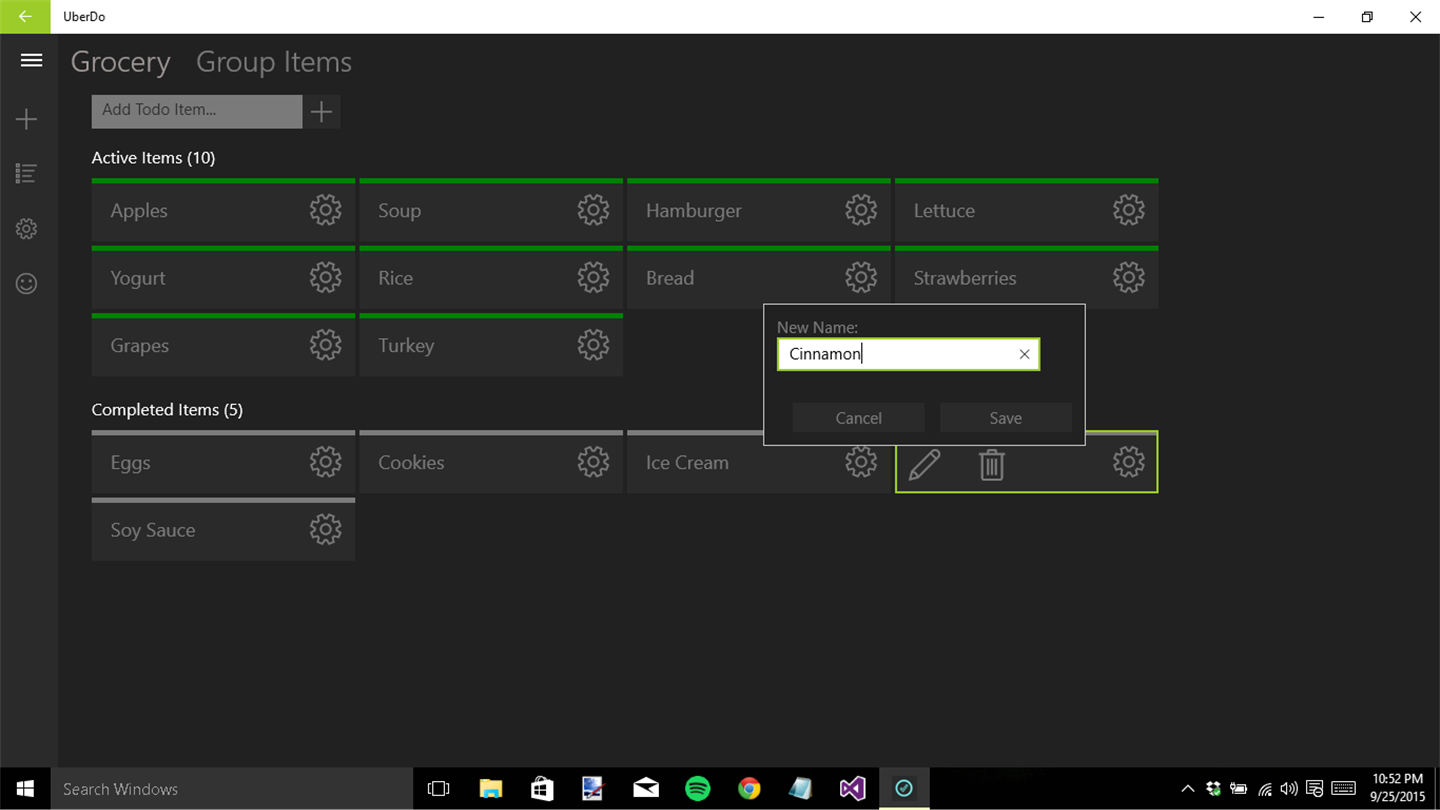Viewport: 1440px width, 810px height.
Task: Clear the New Name text box
Action: 1024,354
